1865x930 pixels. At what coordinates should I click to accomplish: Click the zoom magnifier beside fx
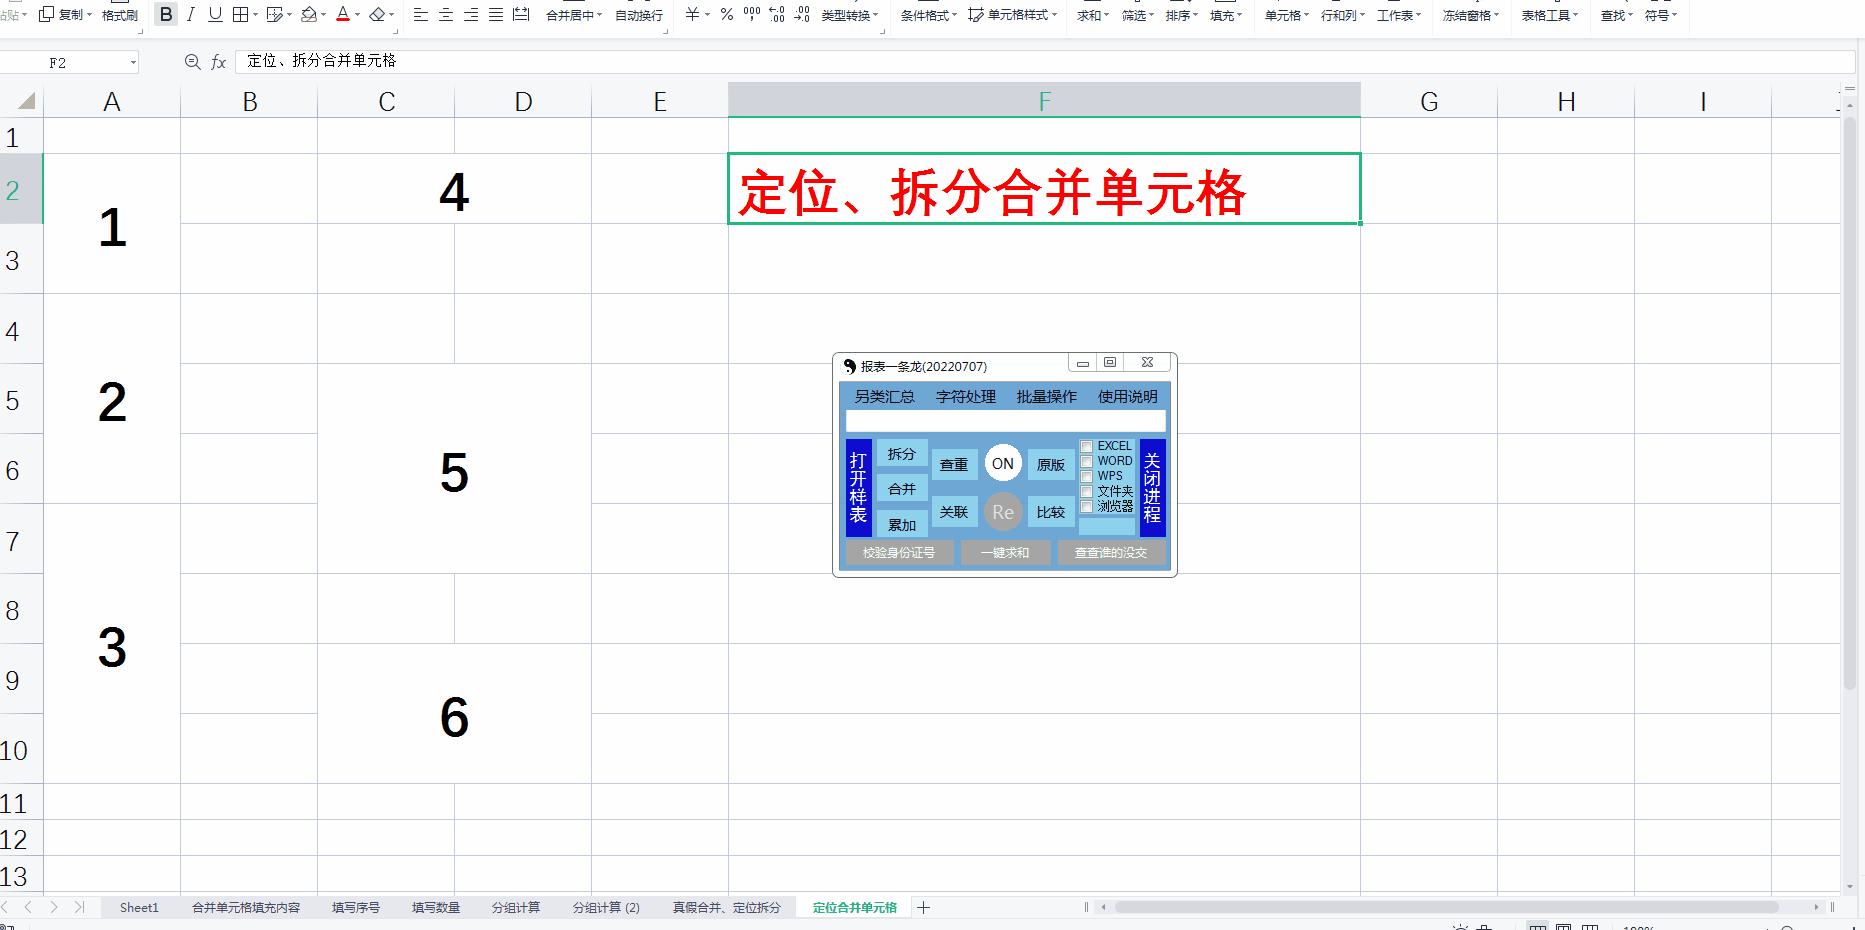(193, 62)
